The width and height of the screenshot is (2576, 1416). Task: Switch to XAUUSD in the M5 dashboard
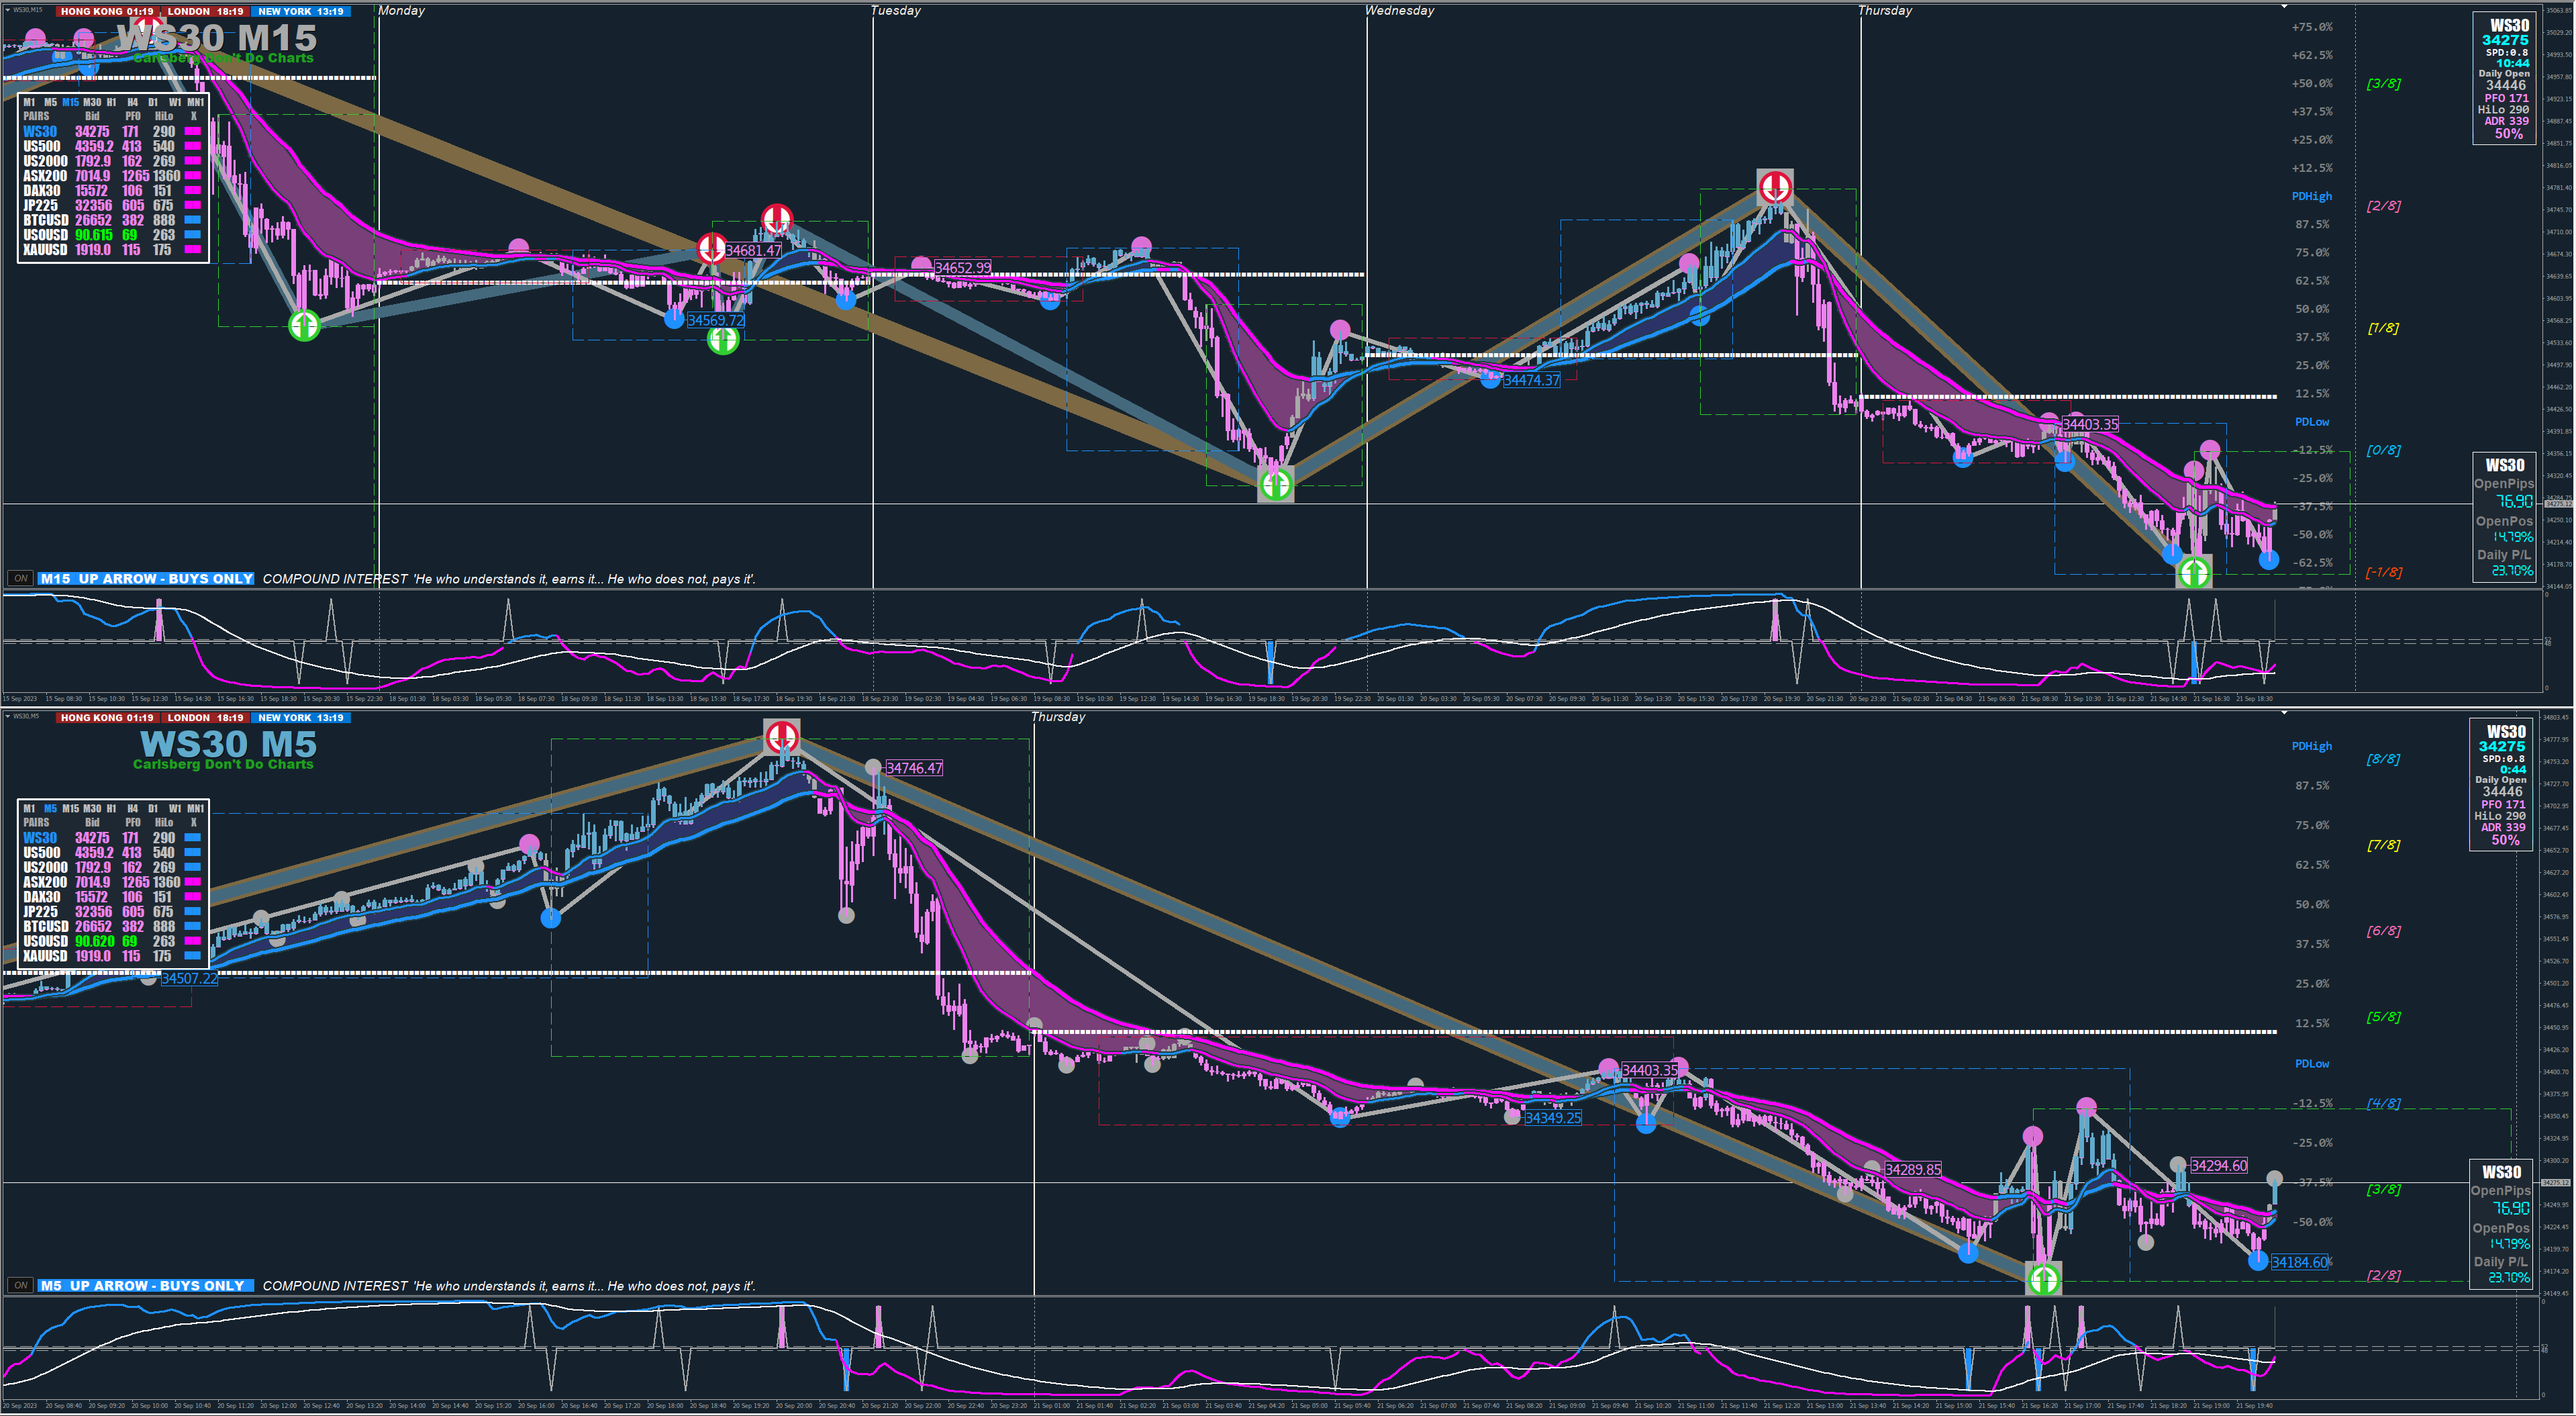pyautogui.click(x=45, y=956)
